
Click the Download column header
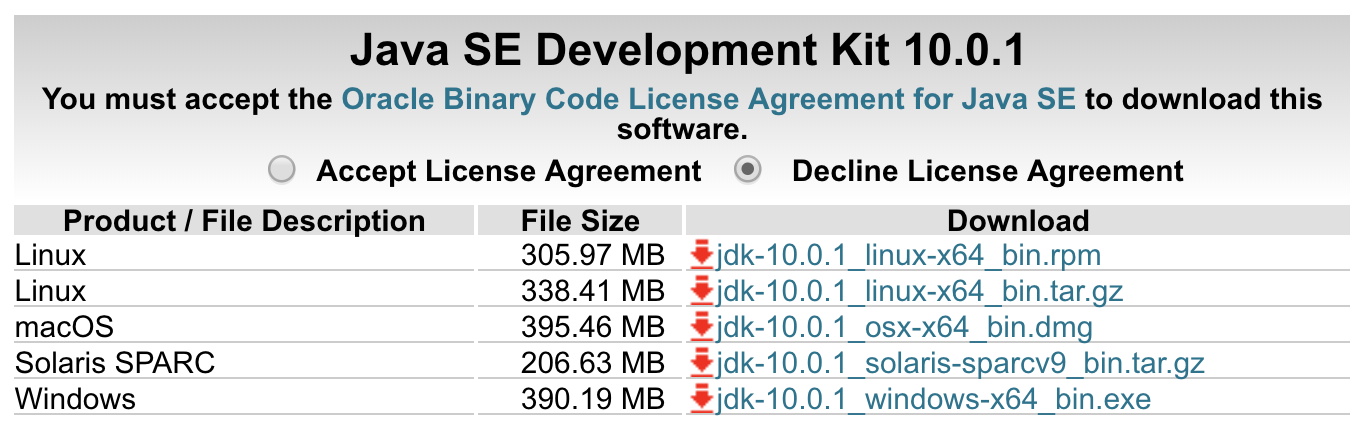1017,220
